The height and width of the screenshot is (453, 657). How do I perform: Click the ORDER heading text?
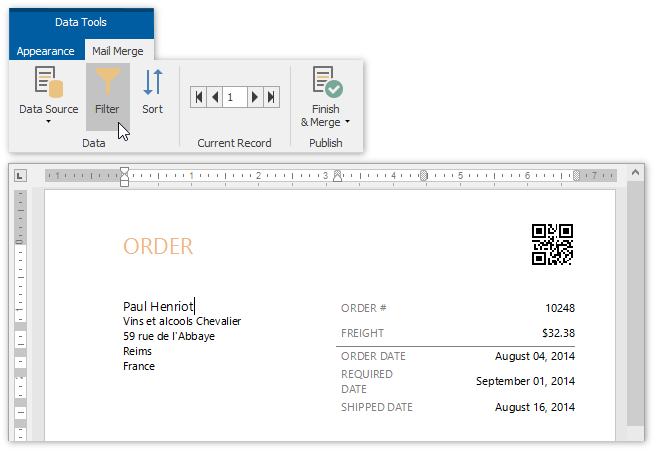(x=158, y=246)
